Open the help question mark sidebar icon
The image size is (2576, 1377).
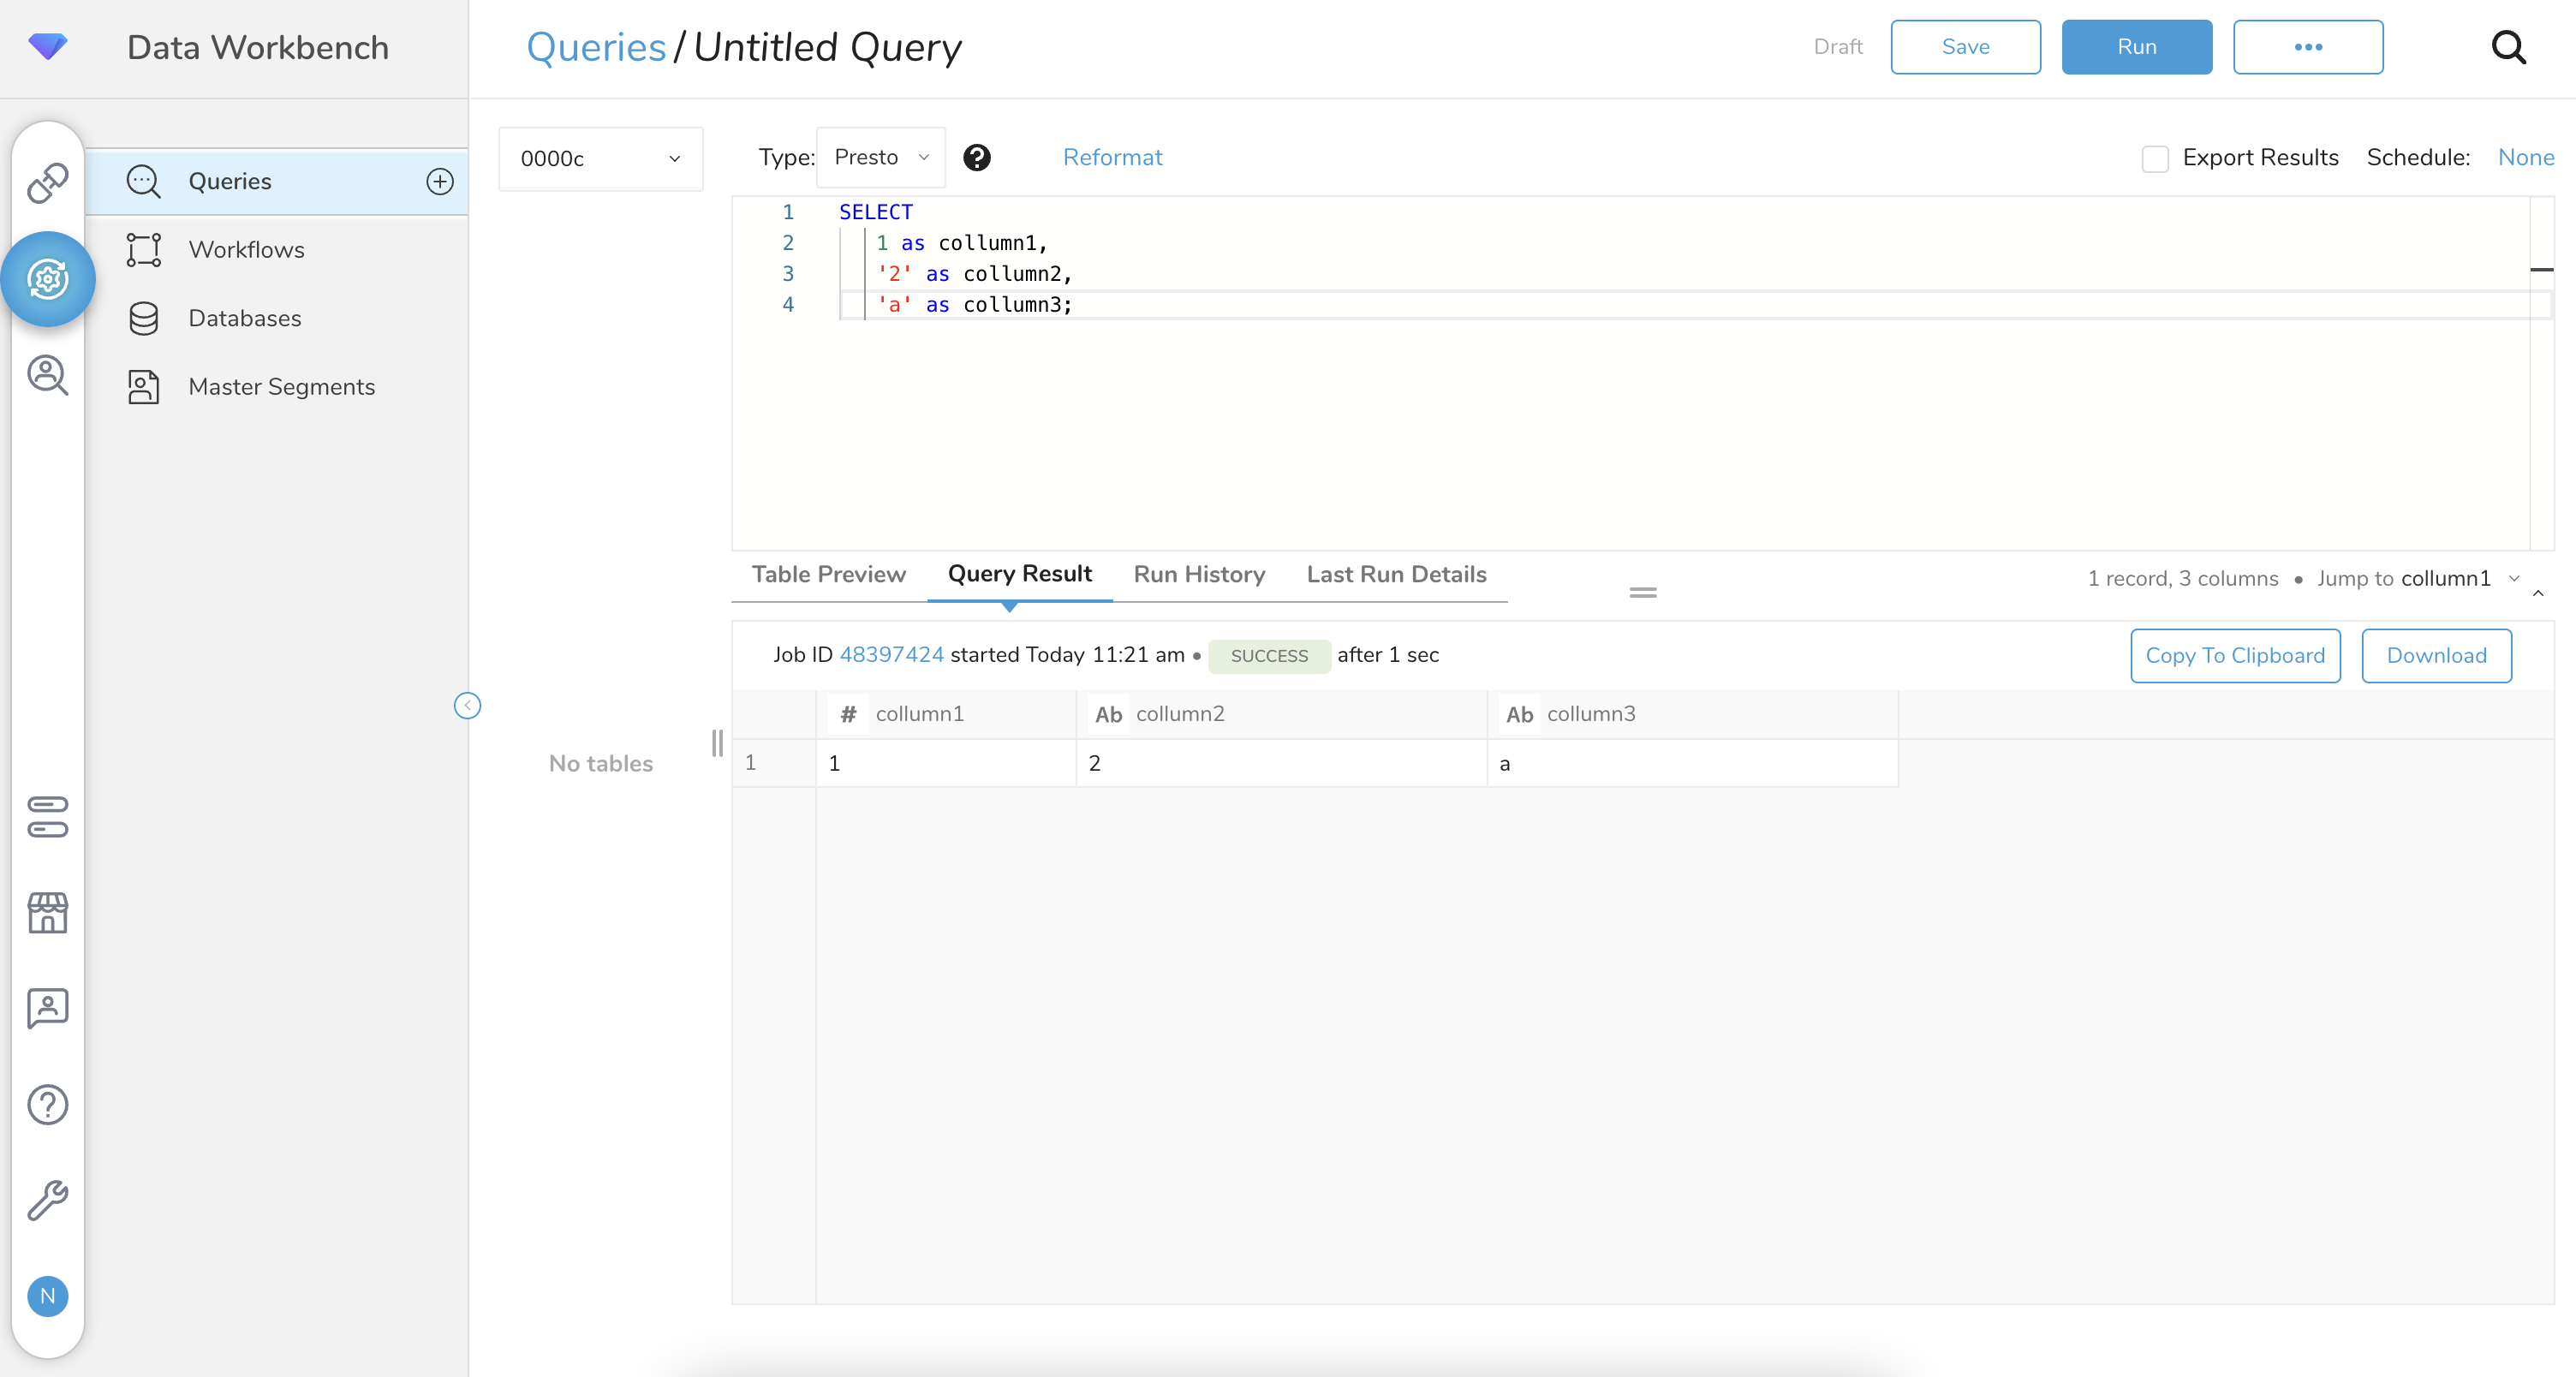tap(47, 1104)
